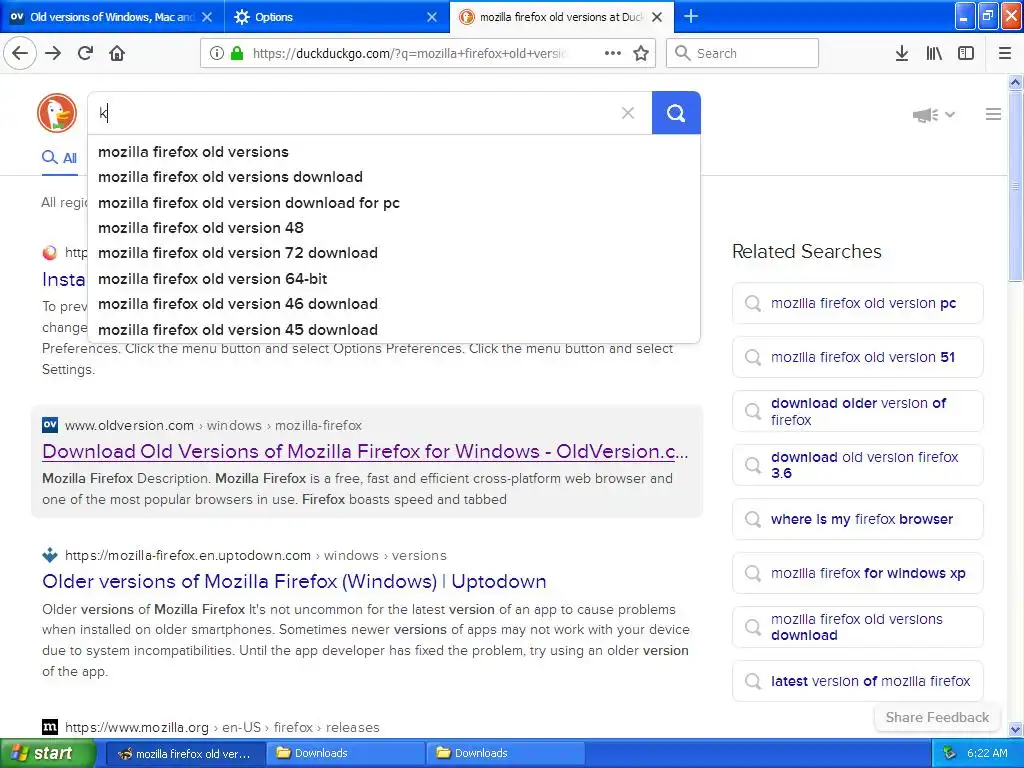Screen dimensions: 1024x768
Task: Click the mozilla.org 'm' favicon
Action: tap(50, 726)
